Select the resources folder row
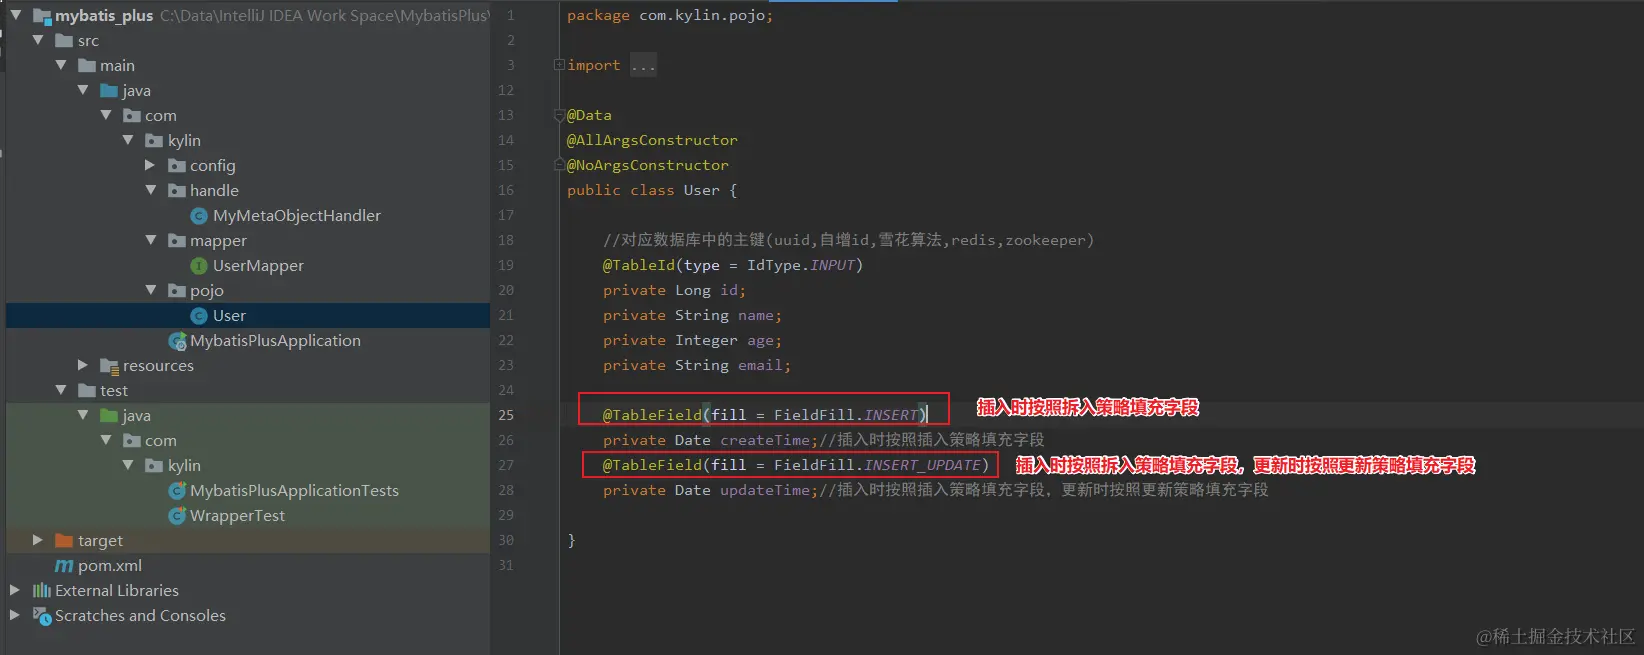Image resolution: width=1644 pixels, height=655 pixels. point(248,365)
